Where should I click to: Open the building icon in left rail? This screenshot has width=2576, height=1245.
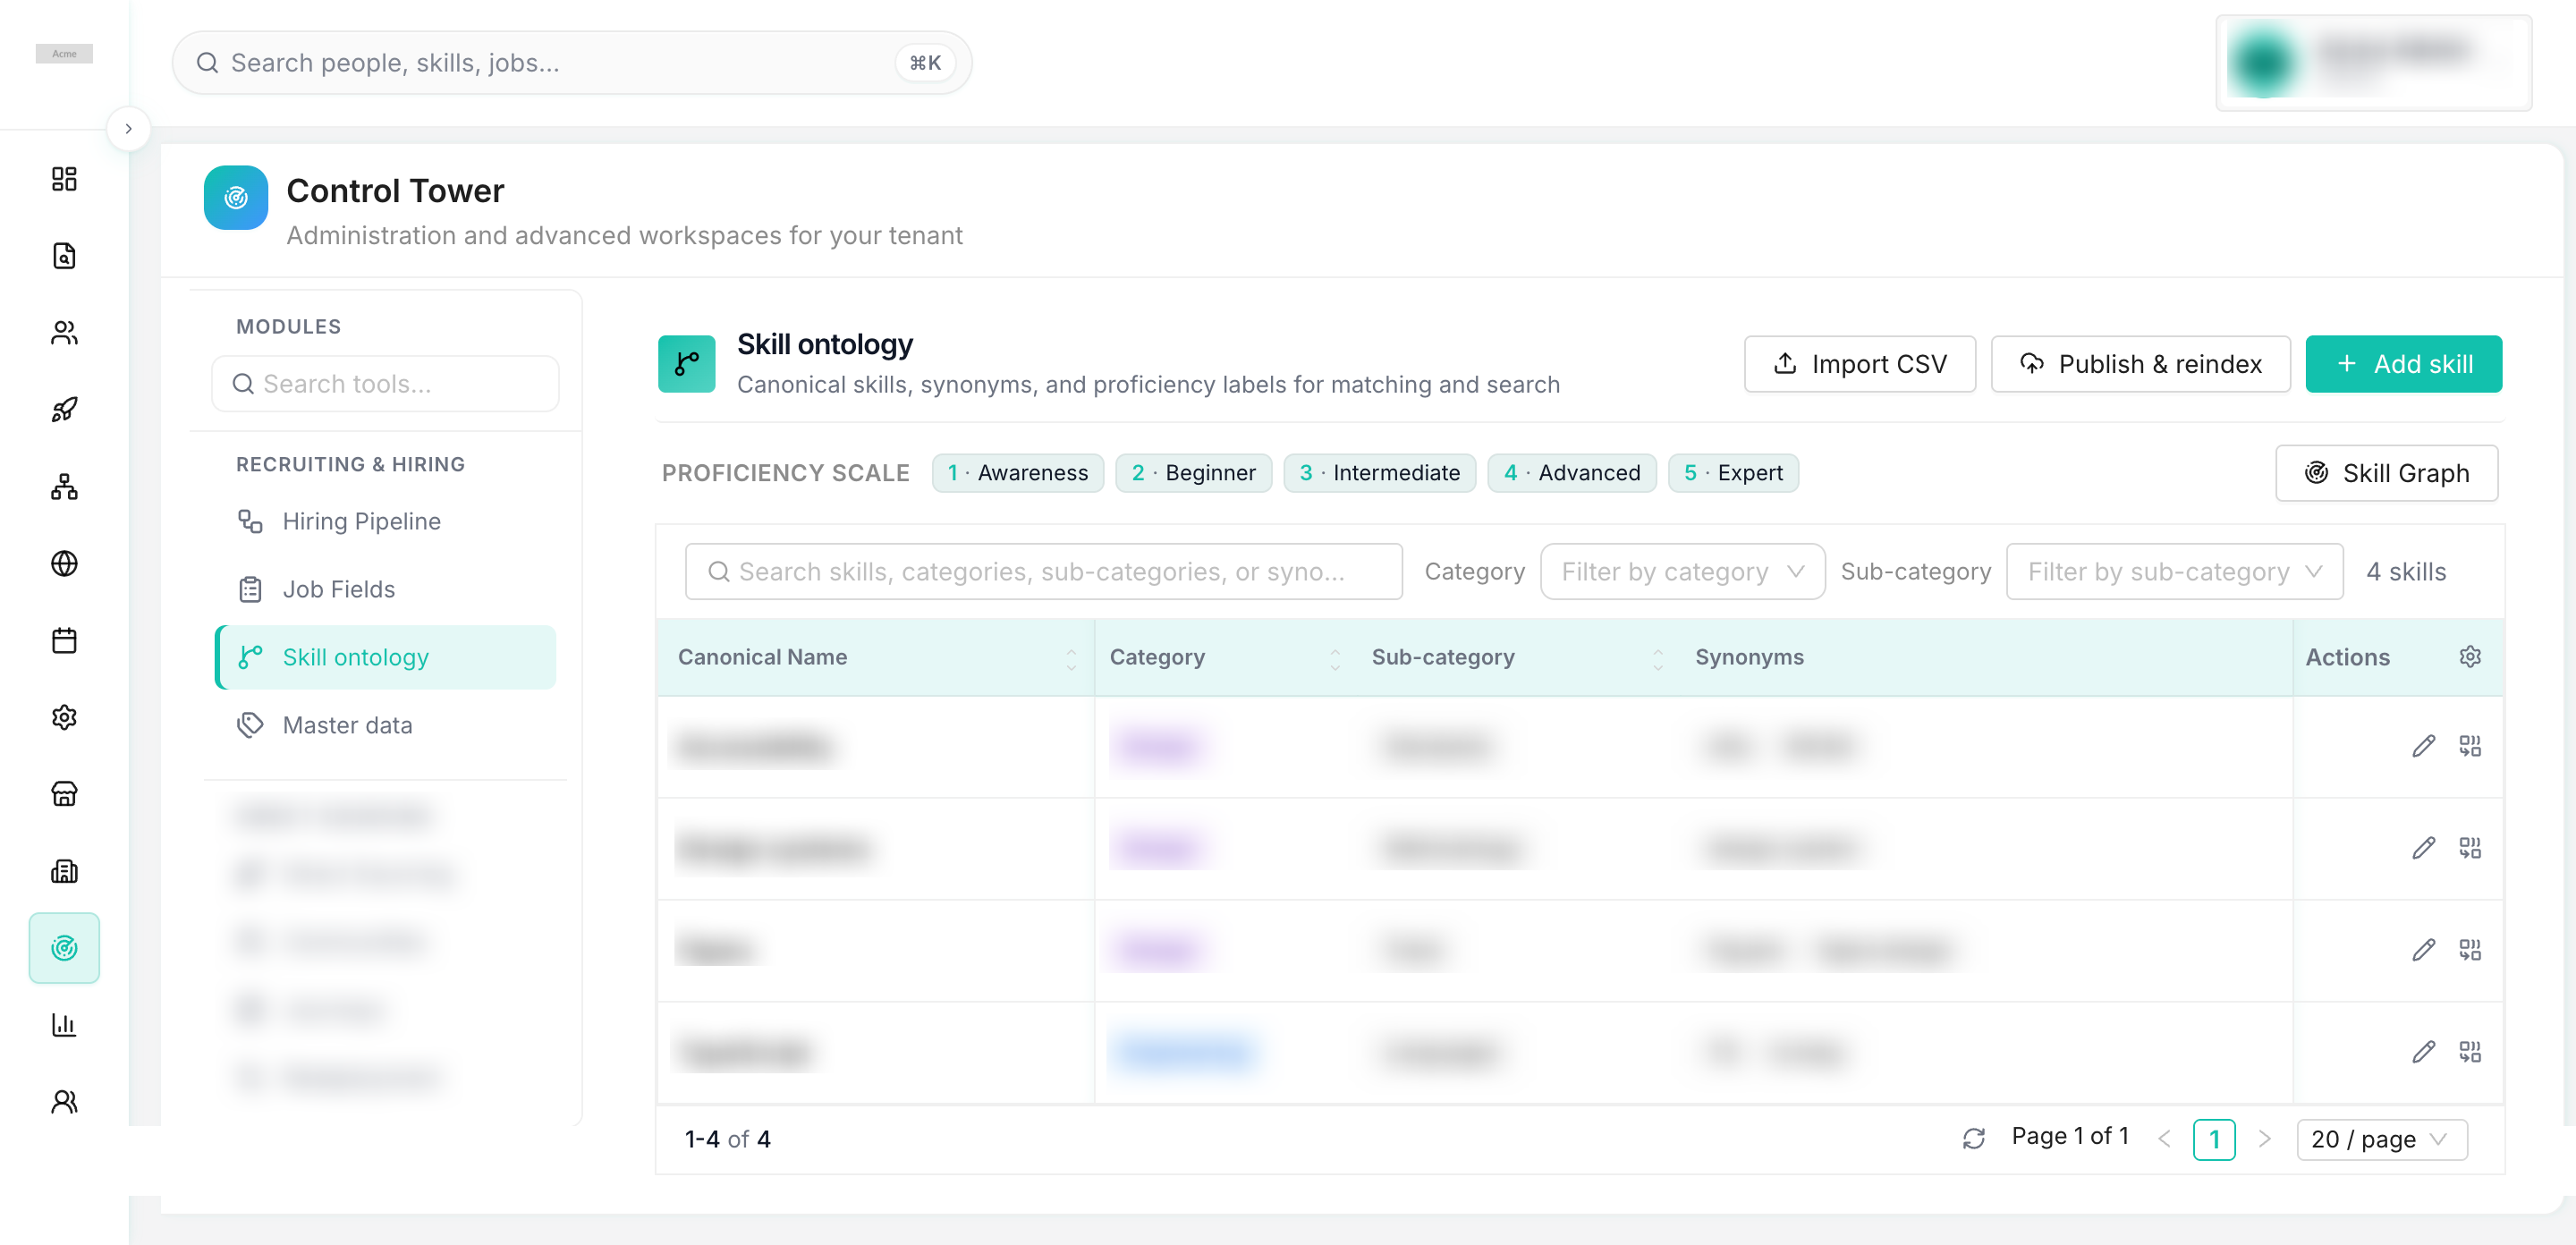coord(64,871)
